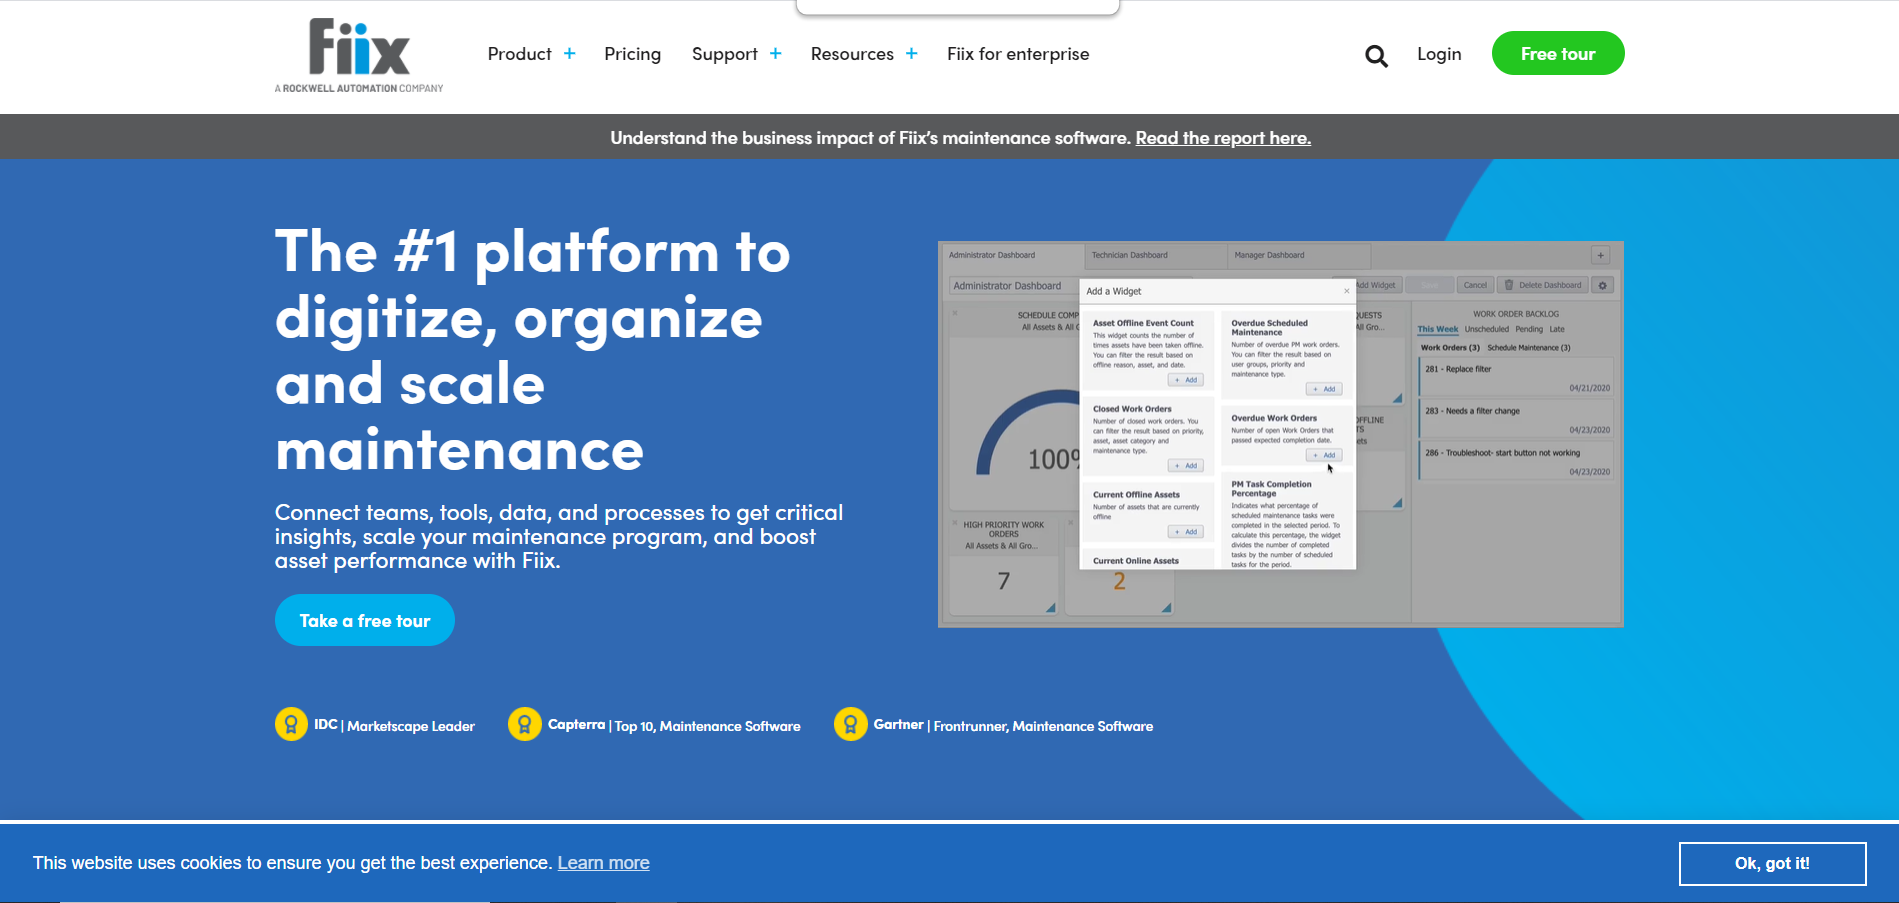The image size is (1899, 903).
Task: Expand the Resources menu plus icon
Action: point(911,54)
